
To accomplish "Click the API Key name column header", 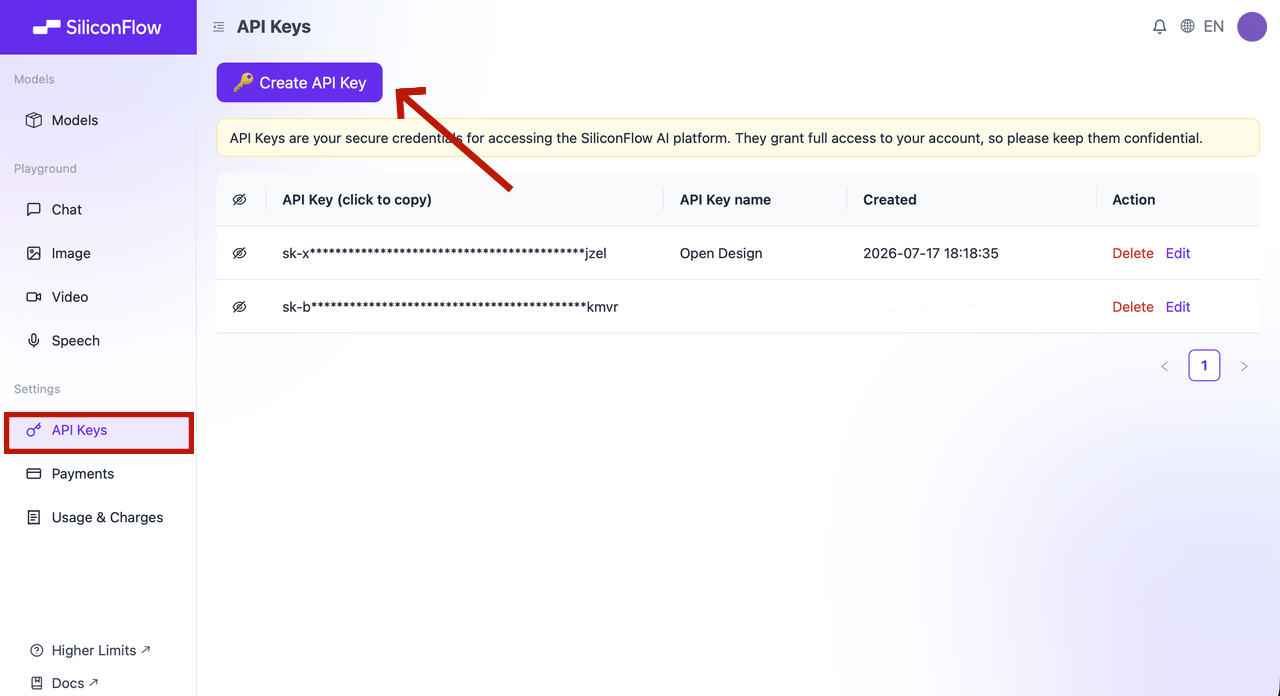I will point(725,200).
